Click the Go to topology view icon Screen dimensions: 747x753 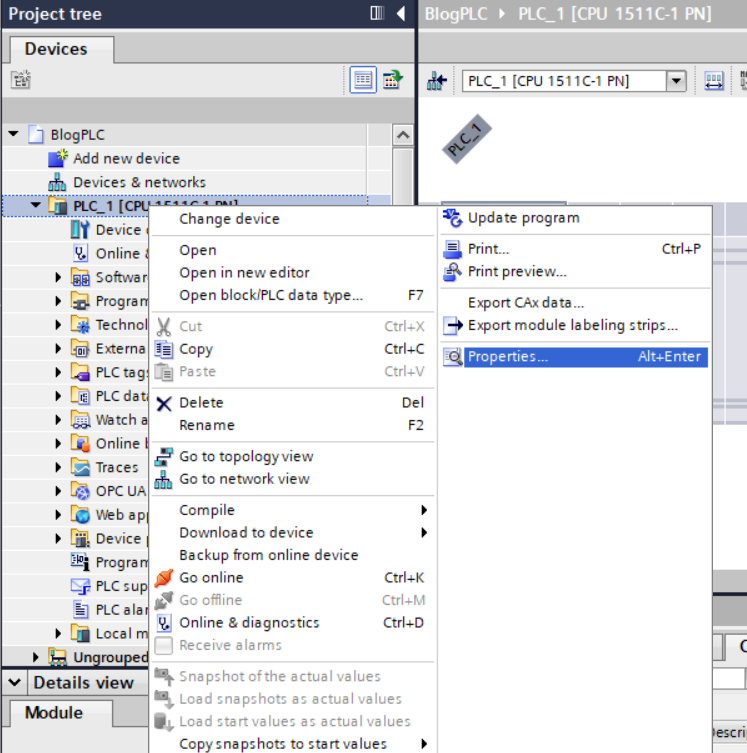(164, 457)
